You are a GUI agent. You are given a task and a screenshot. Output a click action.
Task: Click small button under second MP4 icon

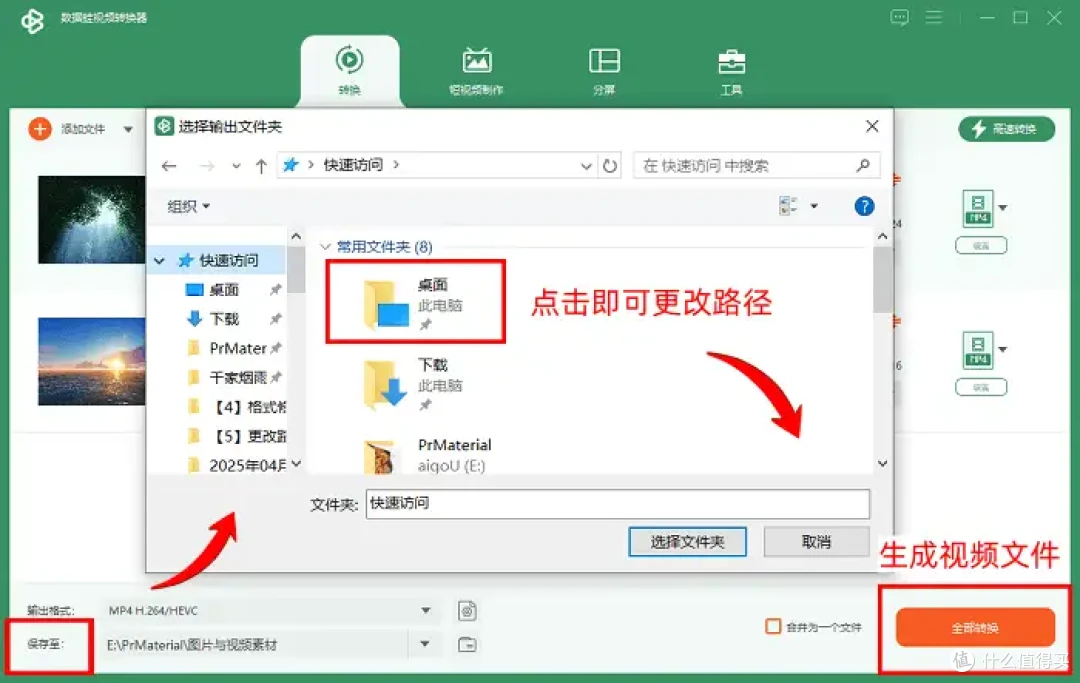click(x=981, y=388)
